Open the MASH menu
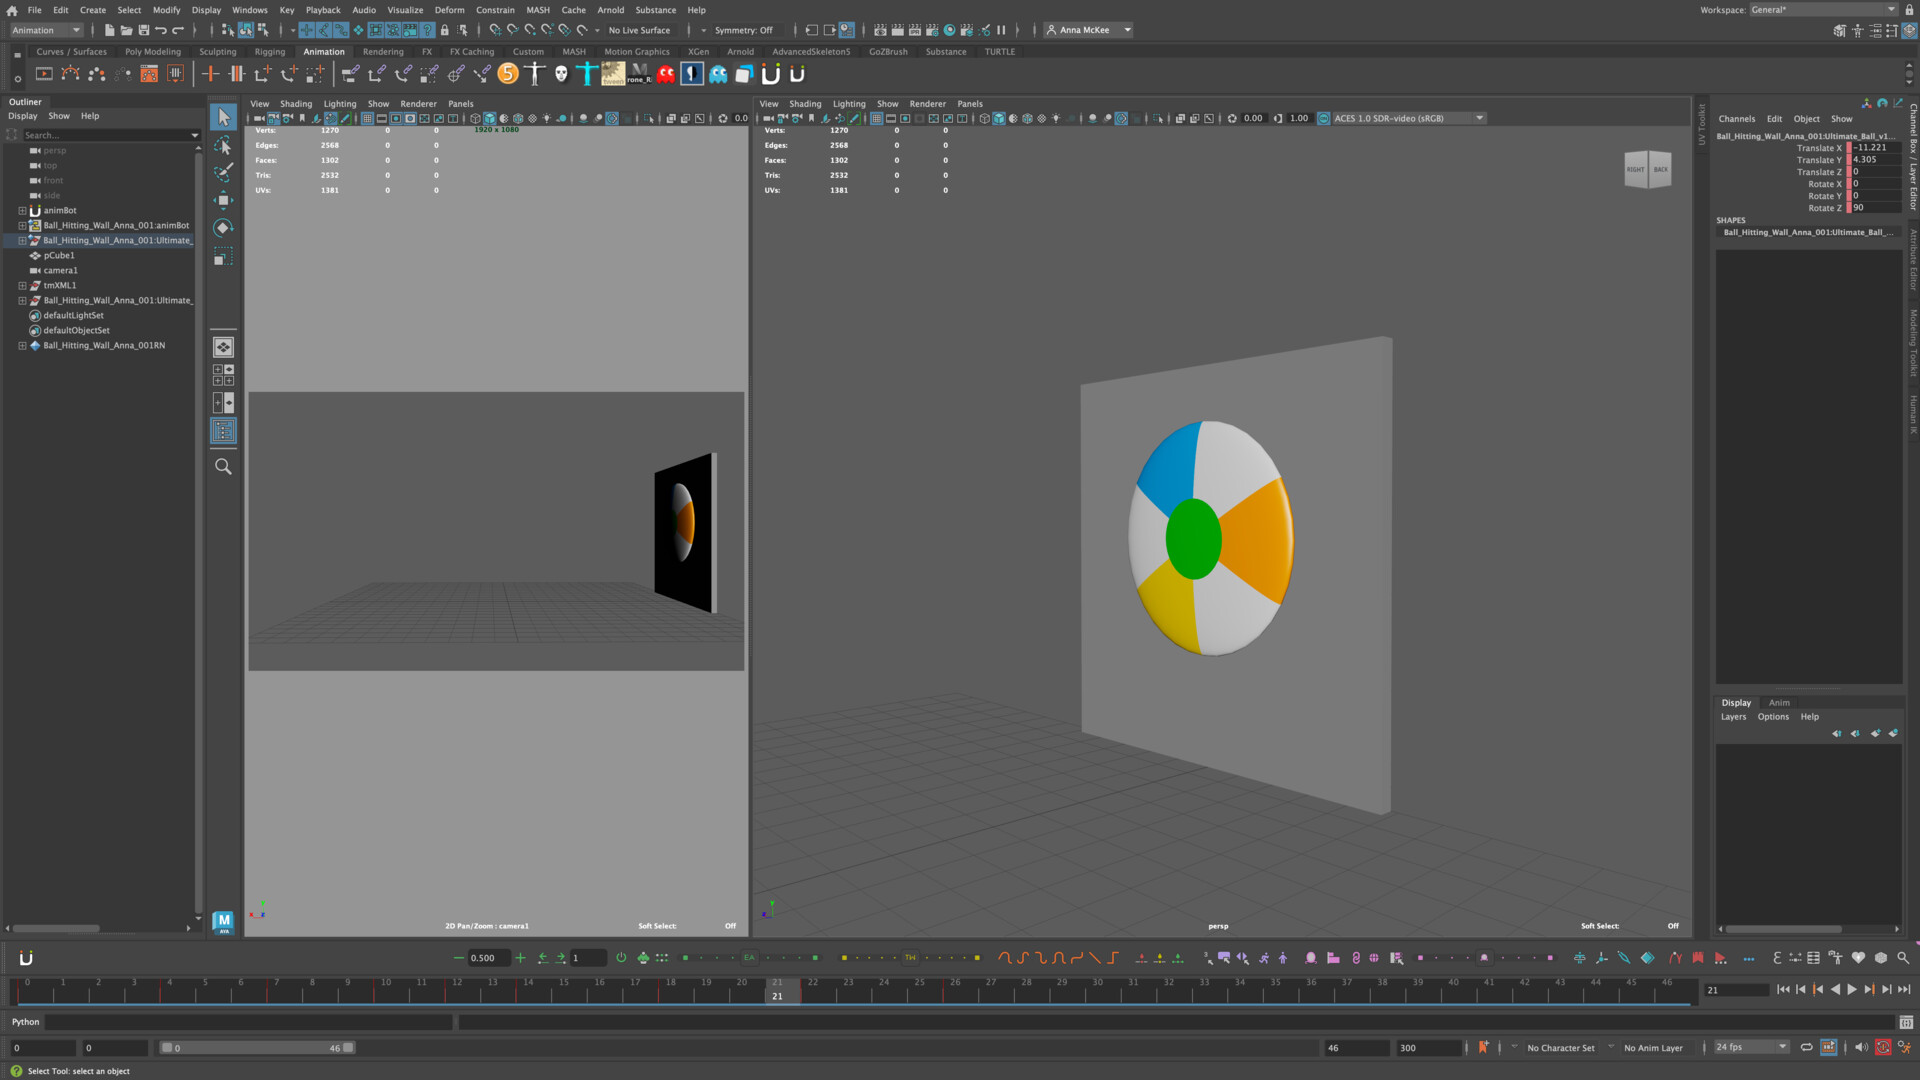The width and height of the screenshot is (1920, 1080). [x=538, y=10]
